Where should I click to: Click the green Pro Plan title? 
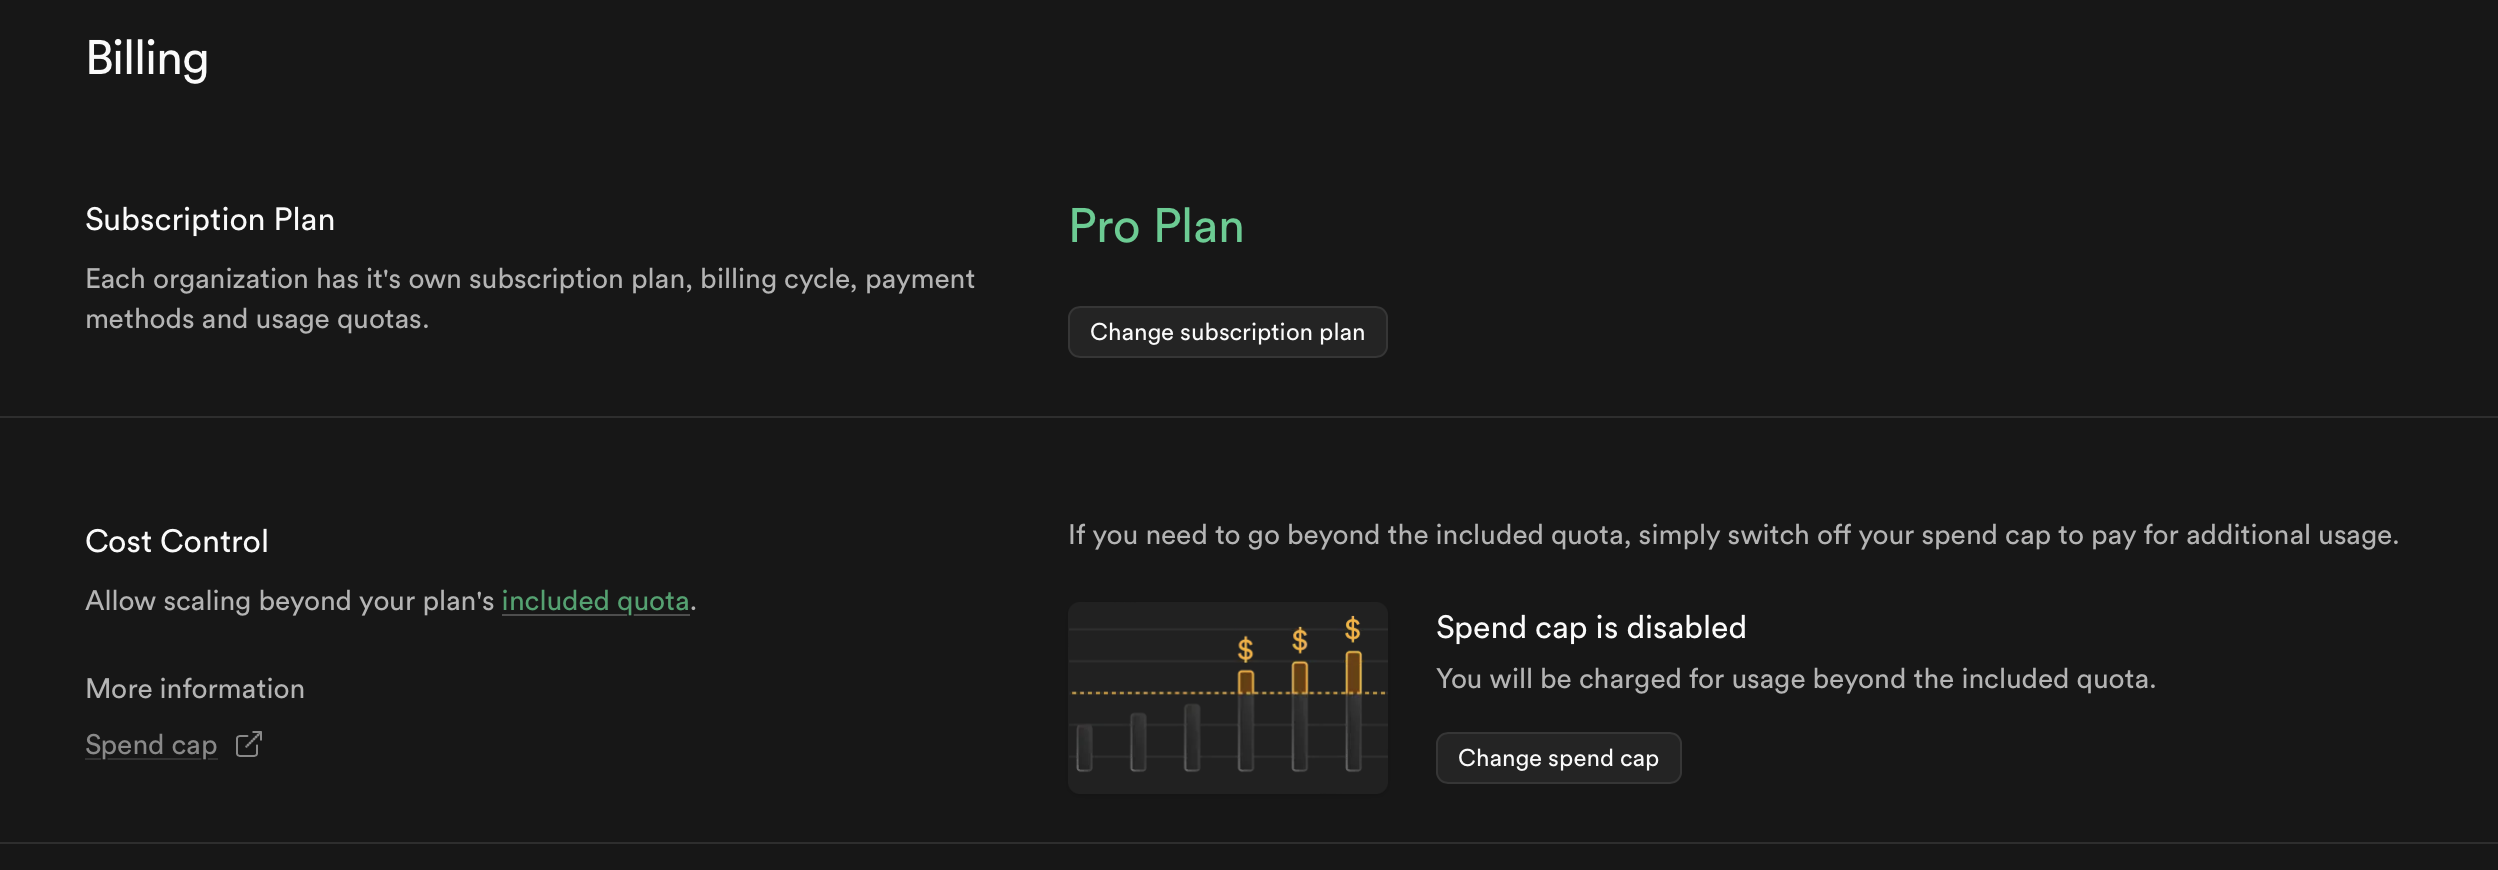pos(1156,226)
